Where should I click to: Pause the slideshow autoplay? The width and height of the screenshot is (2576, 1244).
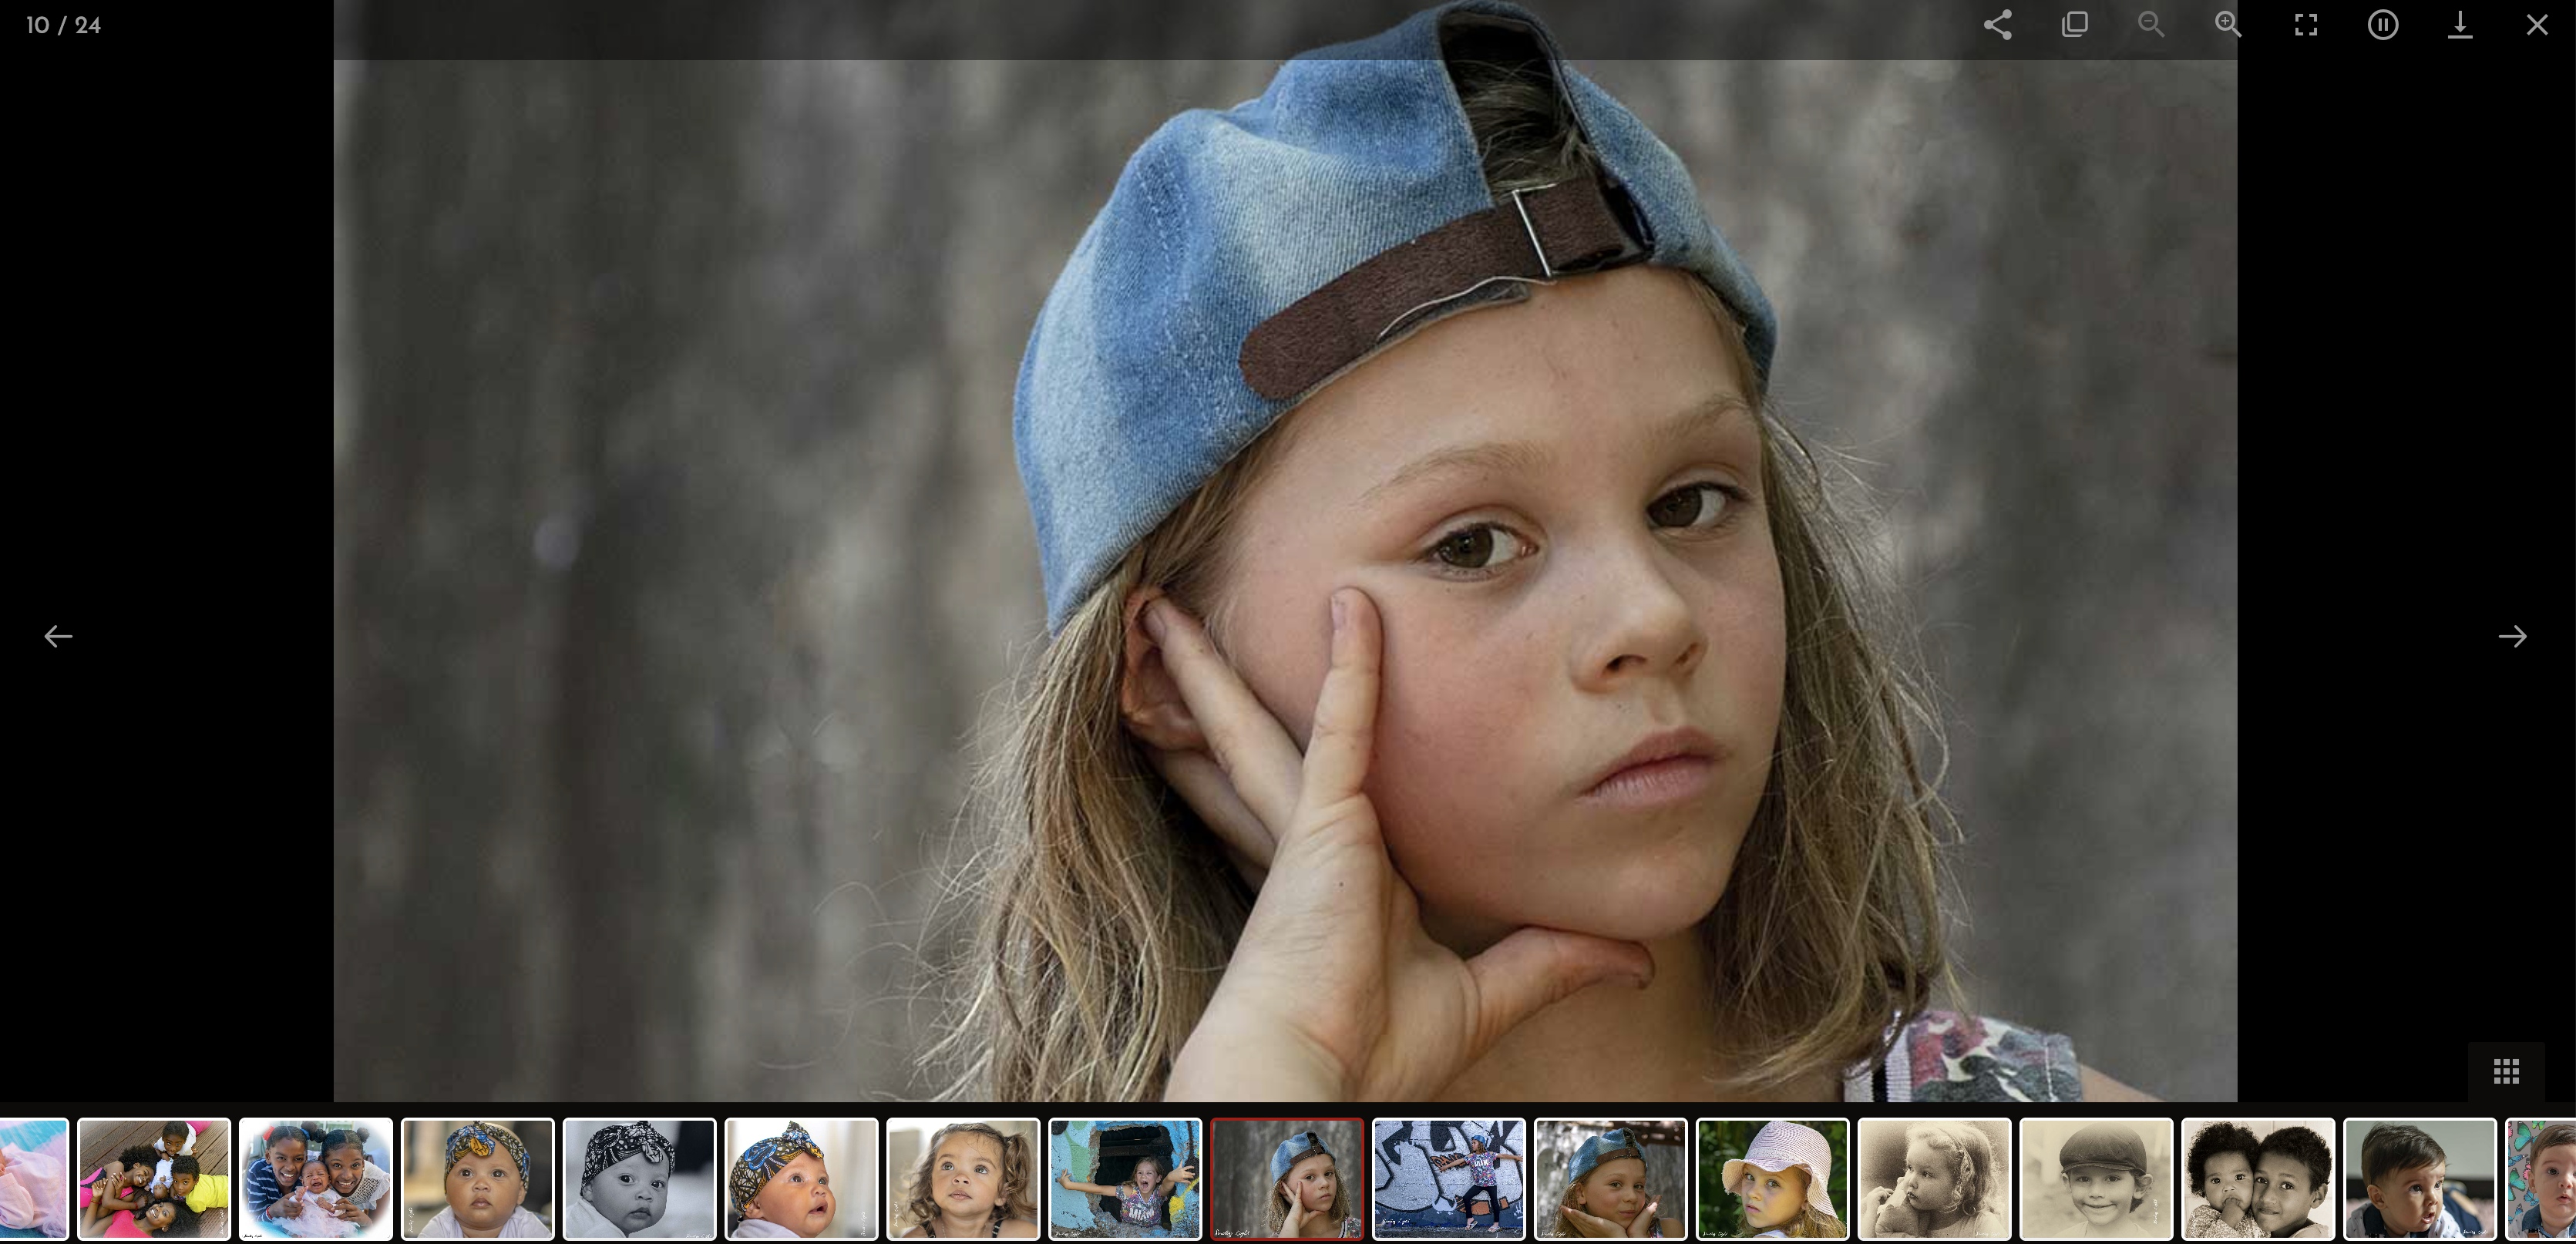pyautogui.click(x=2383, y=25)
